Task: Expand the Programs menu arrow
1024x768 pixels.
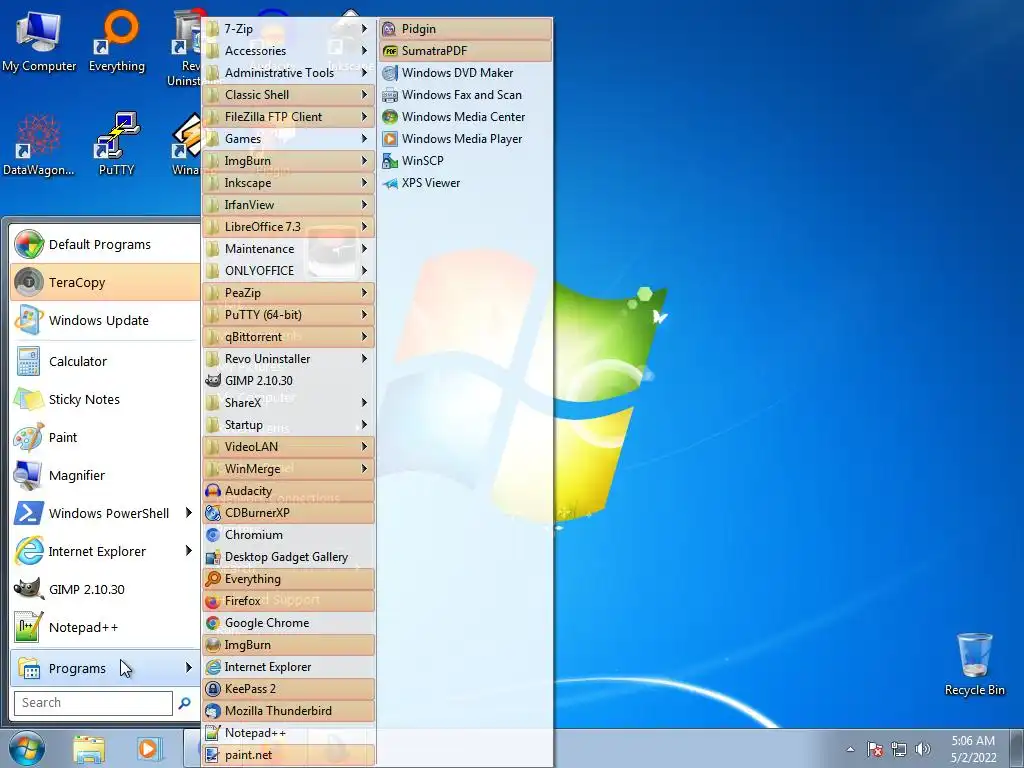Action: (x=188, y=667)
